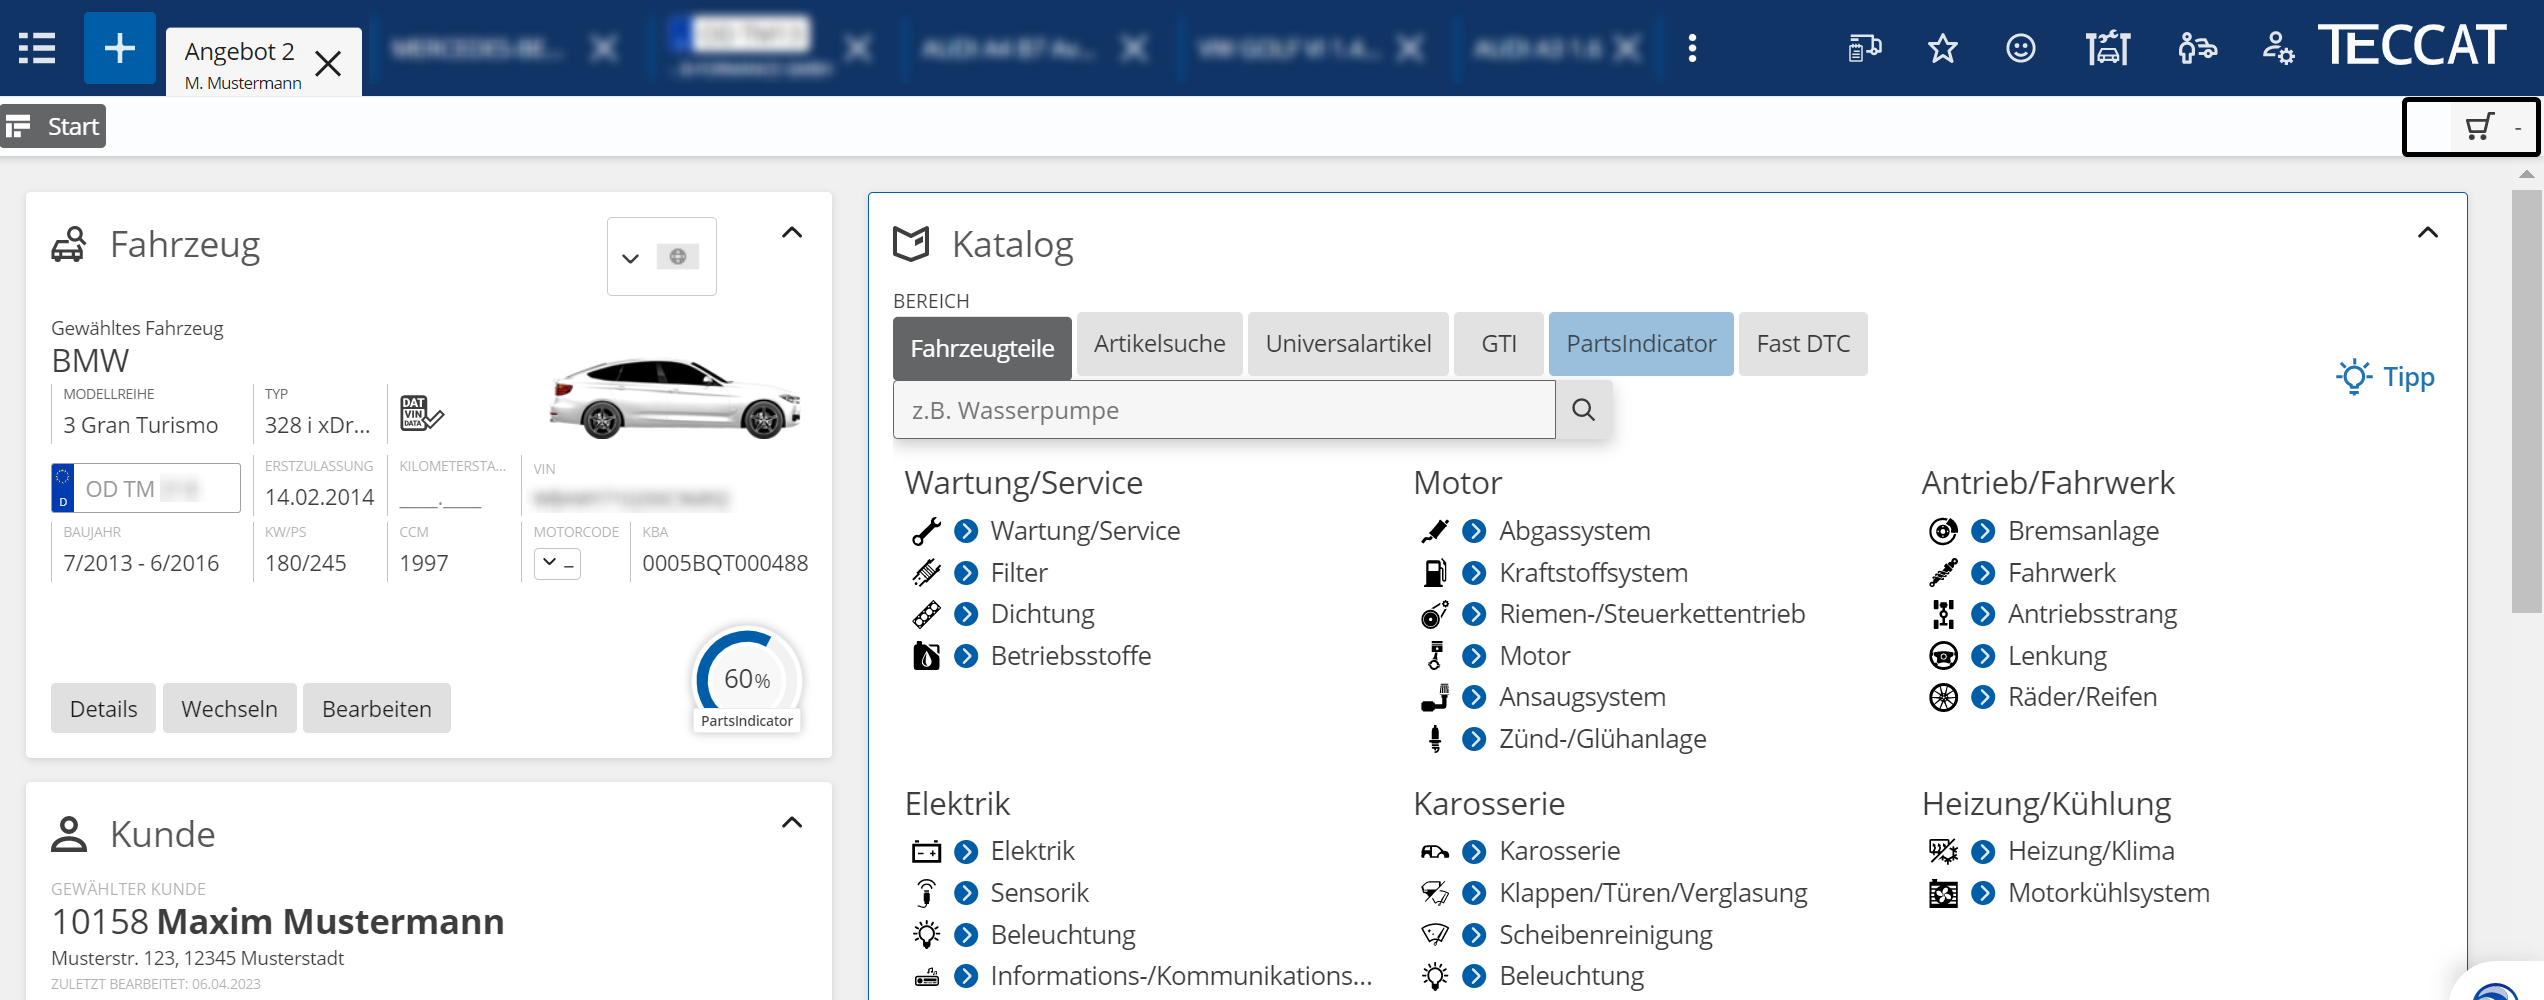Screen dimensions: 2544x1000
Task: Open the vehicle selection dropdown in Fahrzeug
Action: point(662,257)
